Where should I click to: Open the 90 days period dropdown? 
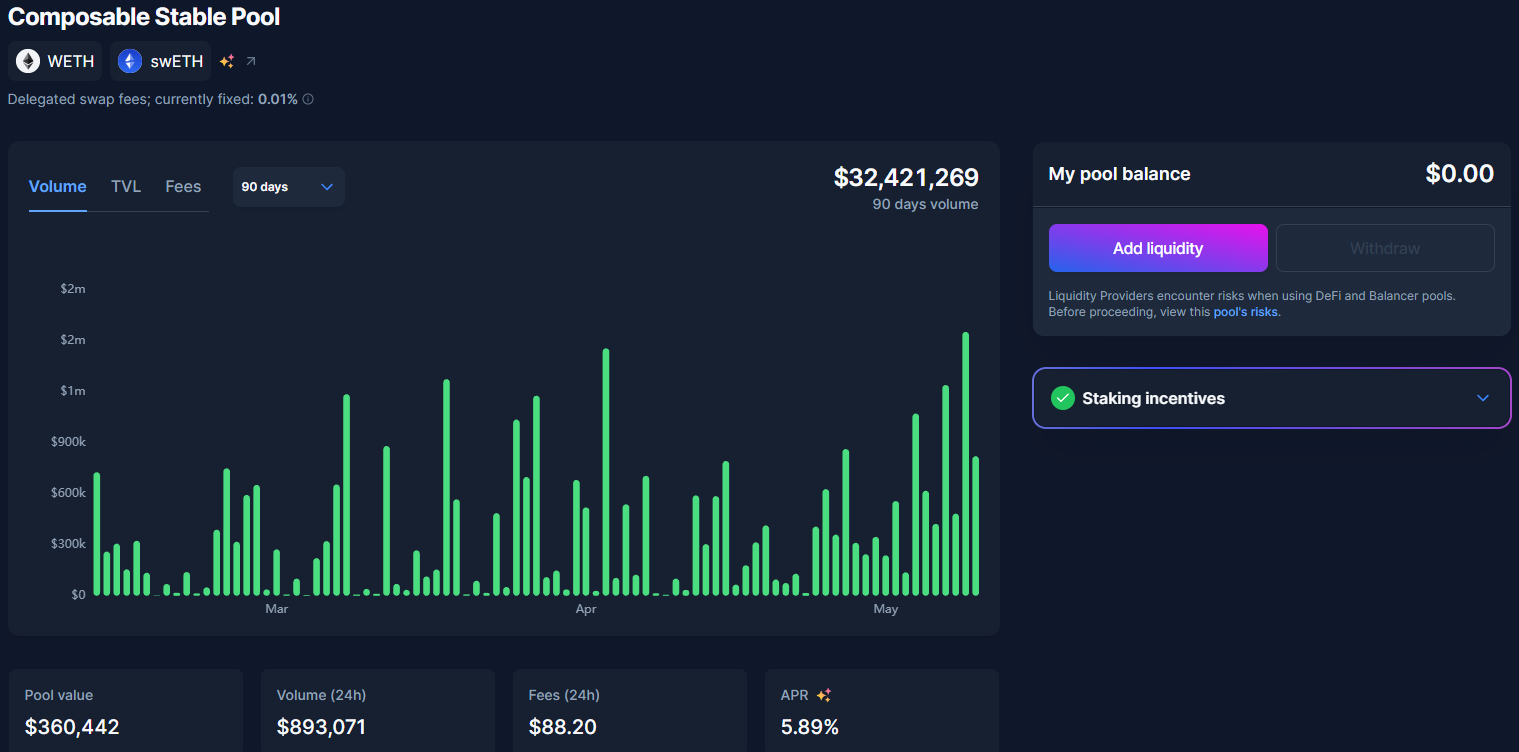[x=289, y=187]
